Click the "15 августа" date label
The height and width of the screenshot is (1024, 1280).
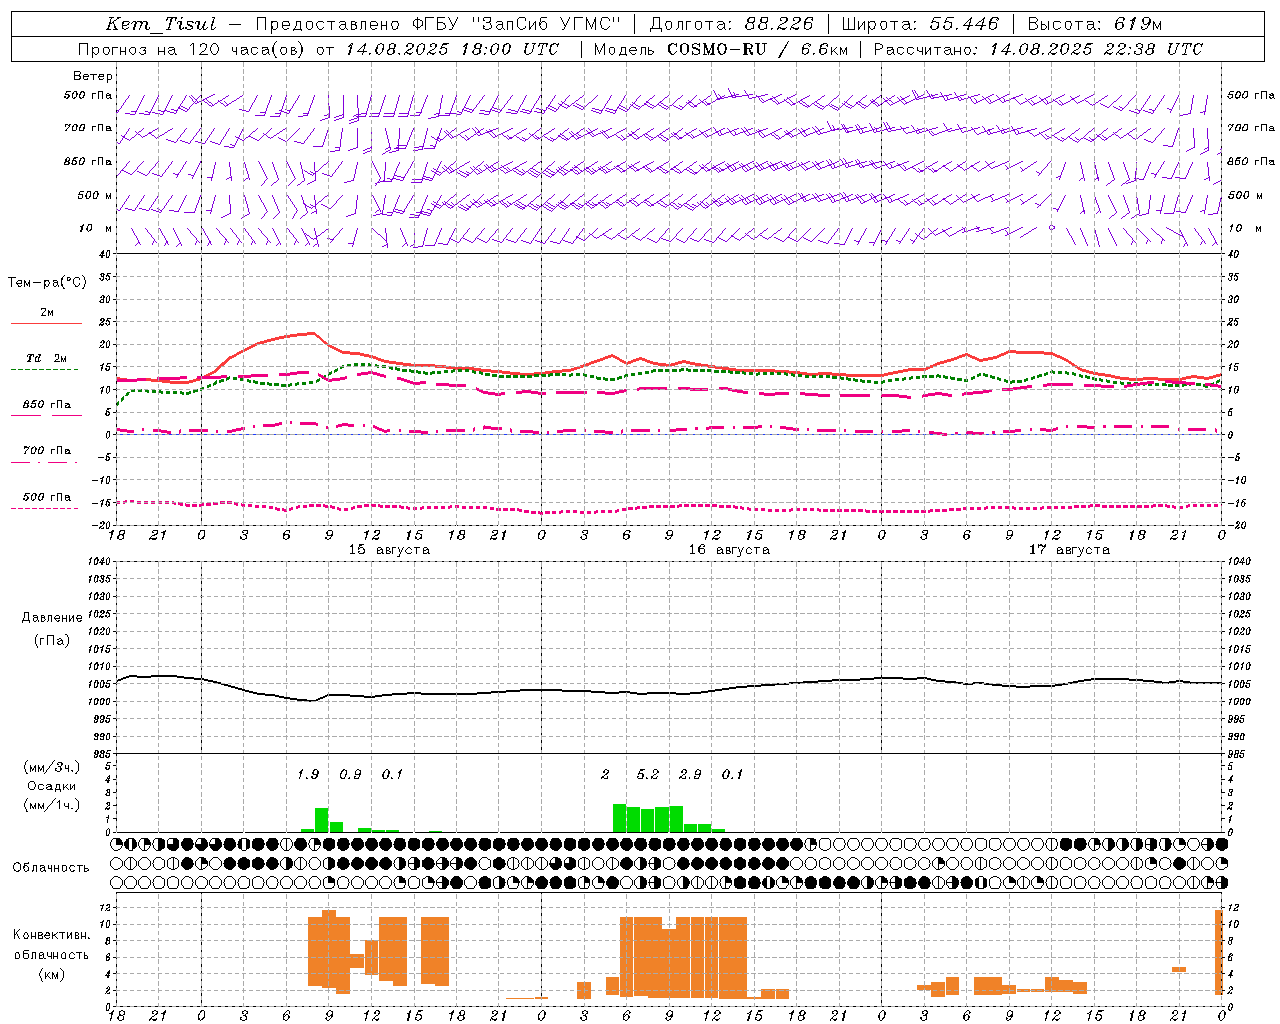click(389, 550)
